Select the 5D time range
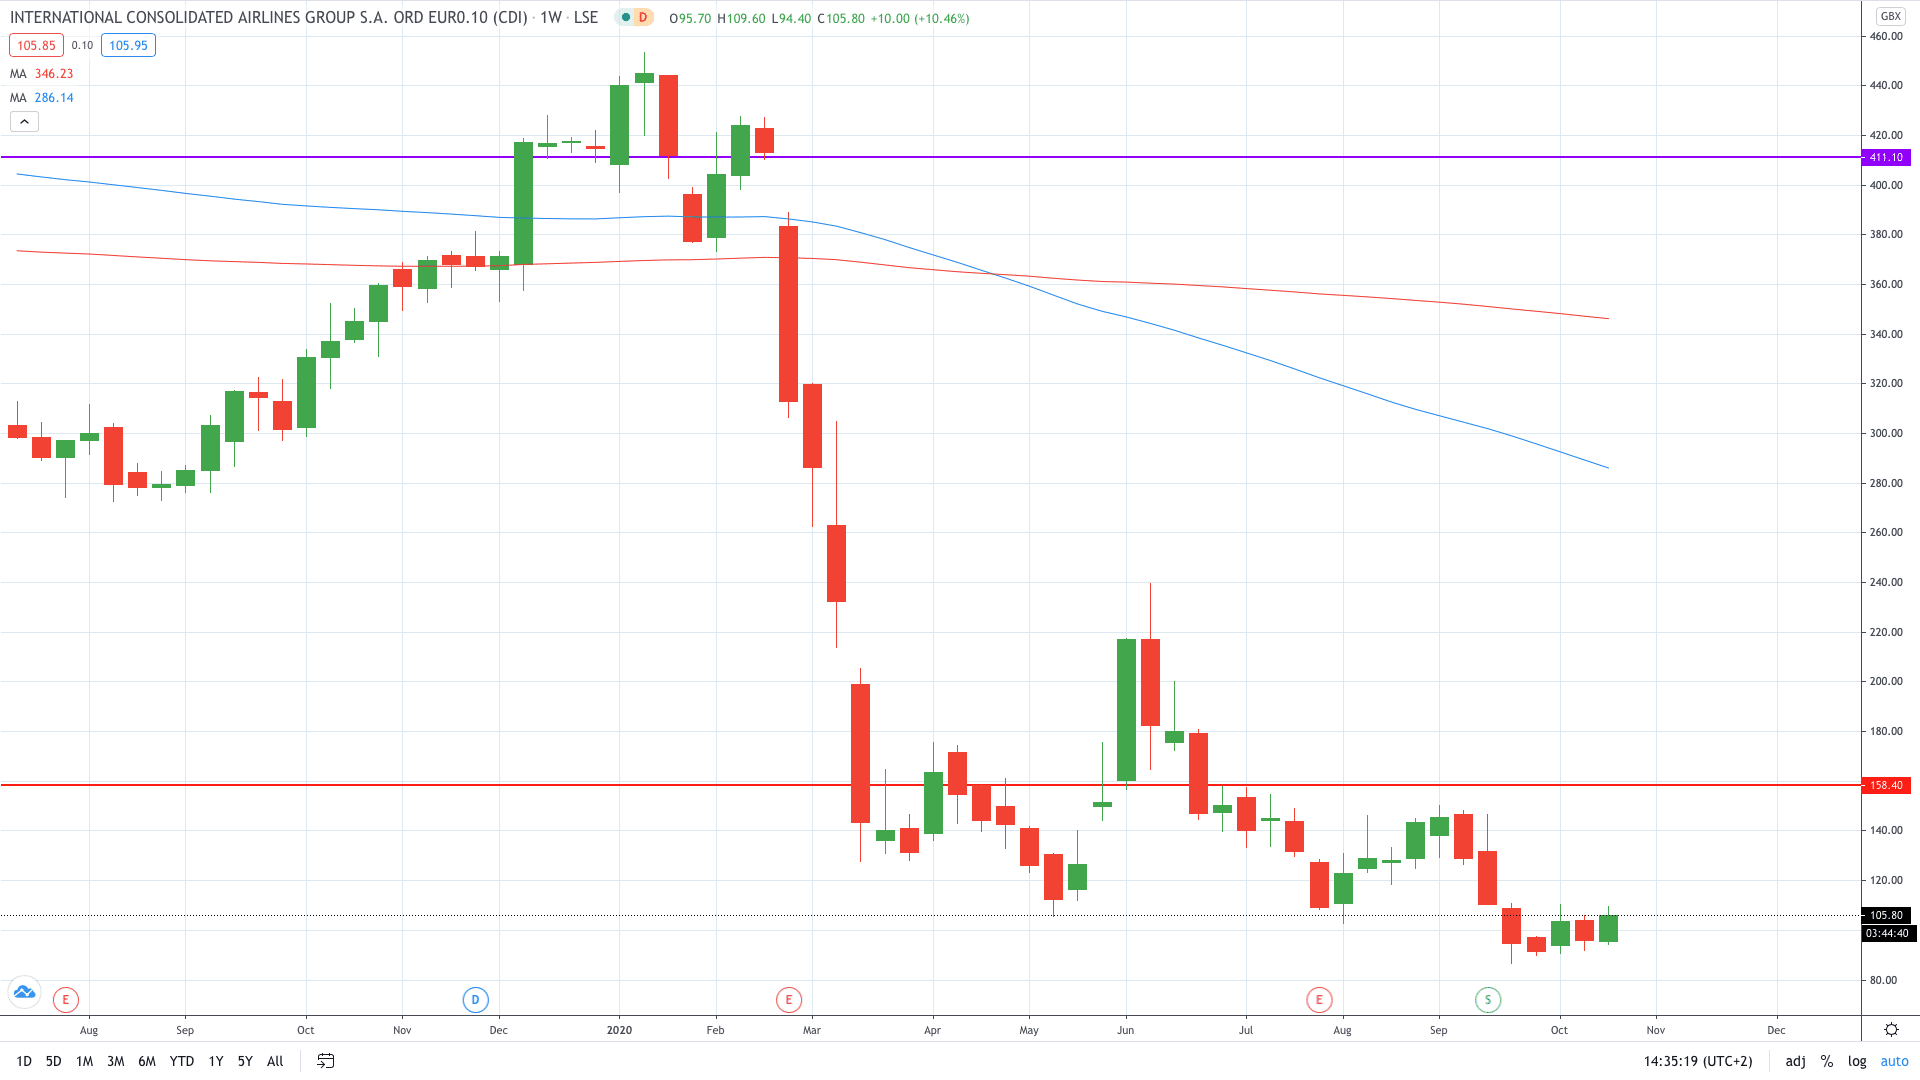Image resolution: width=1920 pixels, height=1080 pixels. click(54, 1061)
